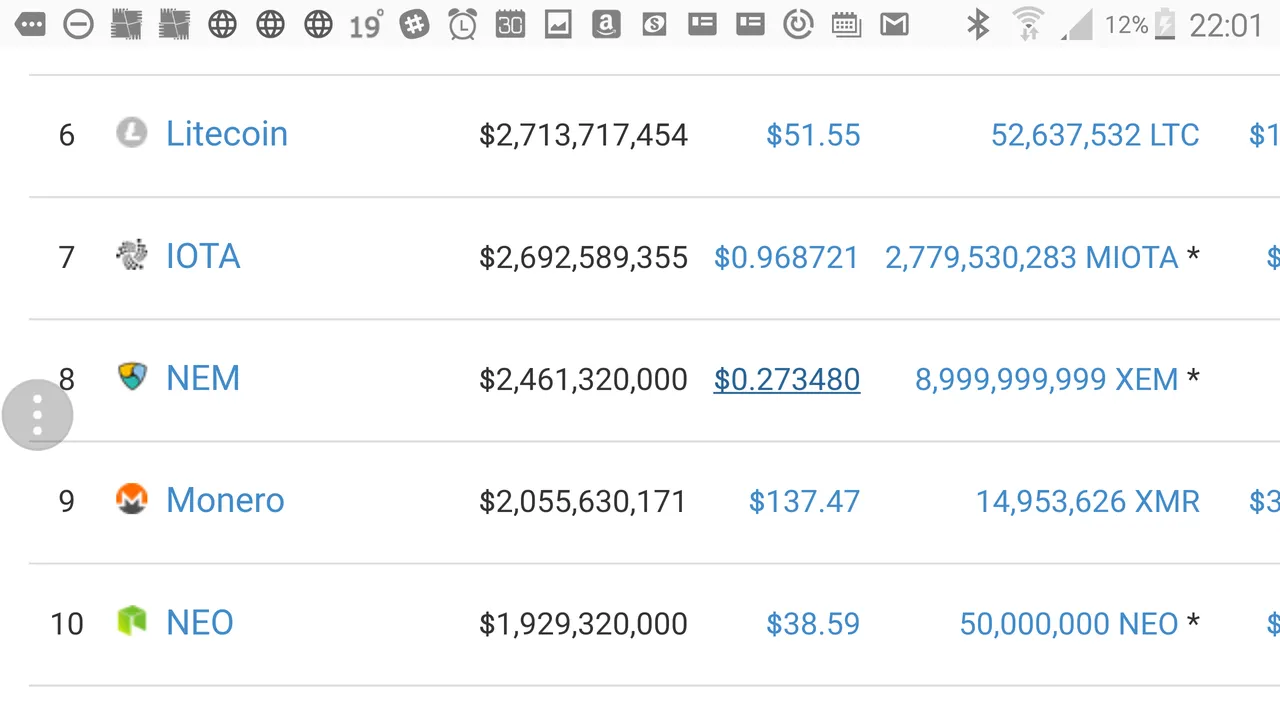Click supply 52,637,532 LTC
Viewport: 1280px width, 720px height.
pos(1095,135)
